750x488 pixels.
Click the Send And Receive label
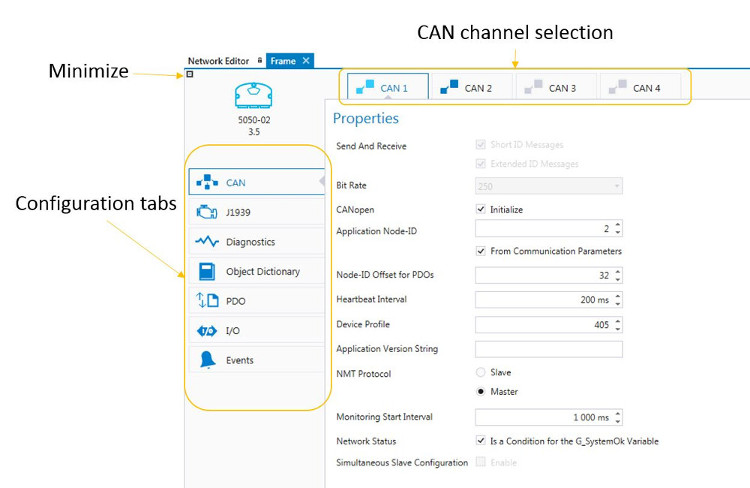(371, 146)
